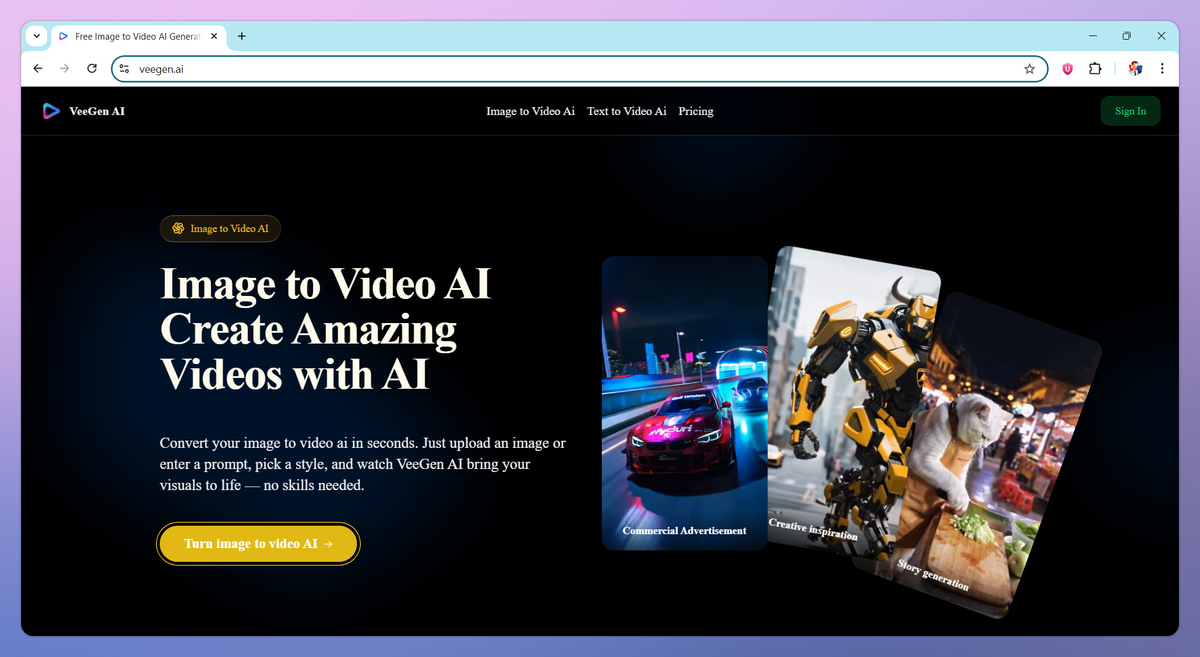
Task: Click the VeeGen AI play-triangle logo
Action: [51, 111]
